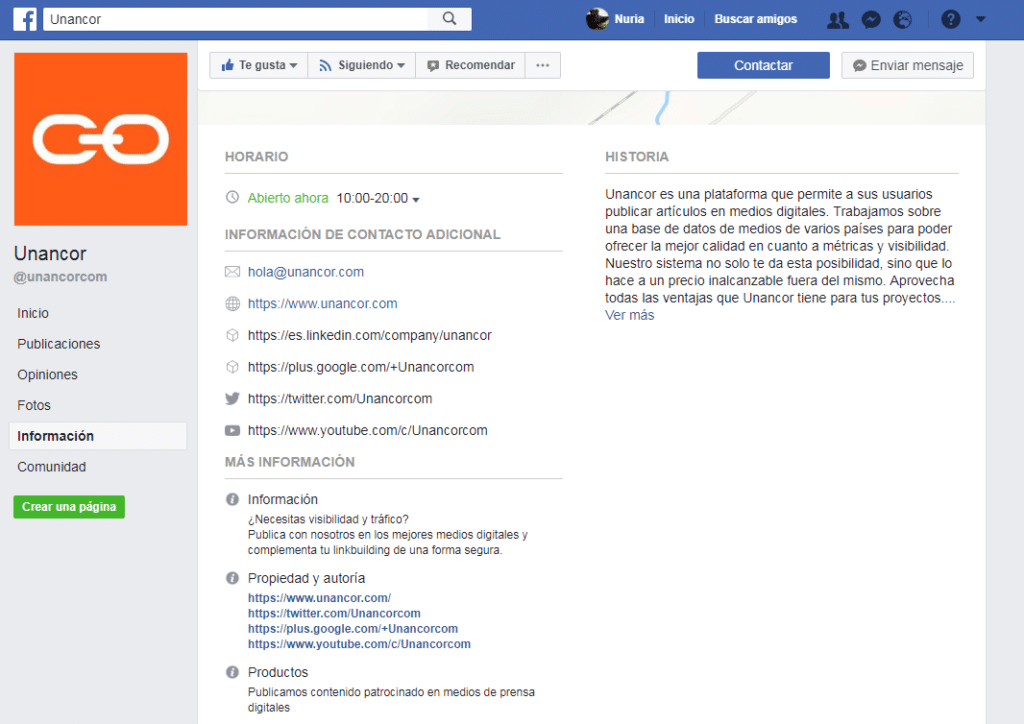The height and width of the screenshot is (724, 1024).
Task: Select Comunidad in the sidebar
Action: coord(52,467)
